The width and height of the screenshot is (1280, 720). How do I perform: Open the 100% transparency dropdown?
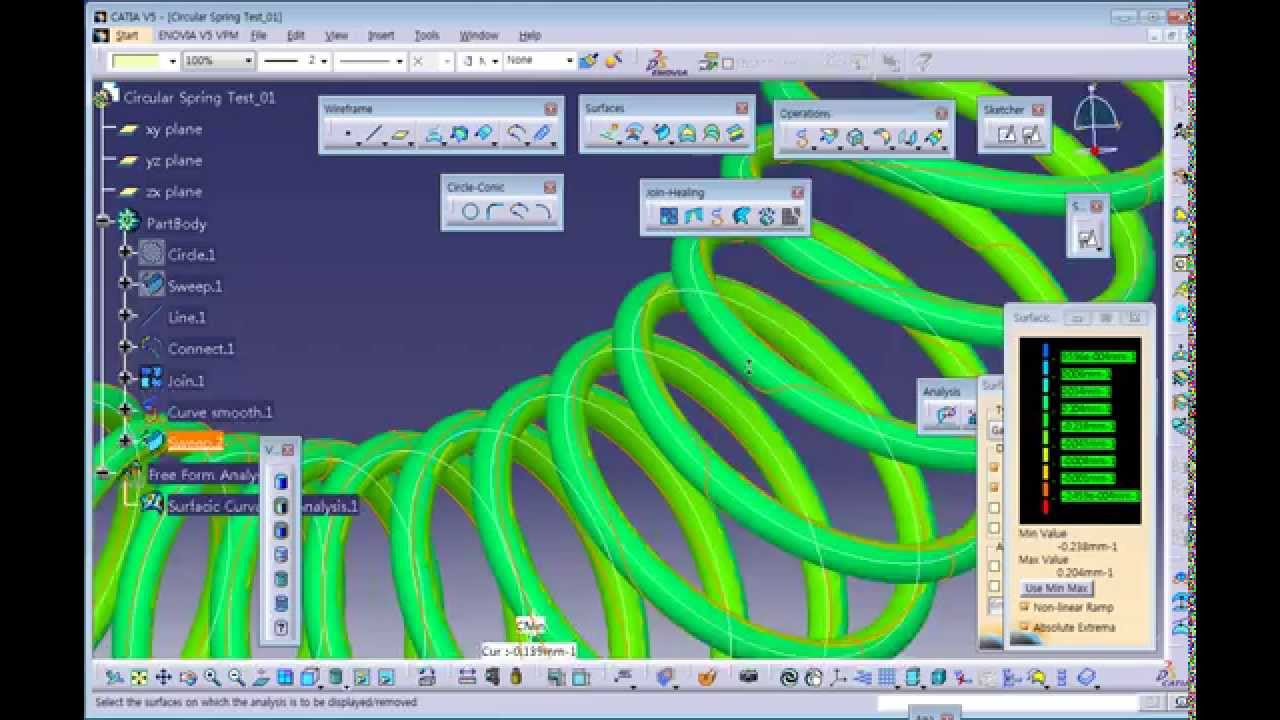click(247, 61)
